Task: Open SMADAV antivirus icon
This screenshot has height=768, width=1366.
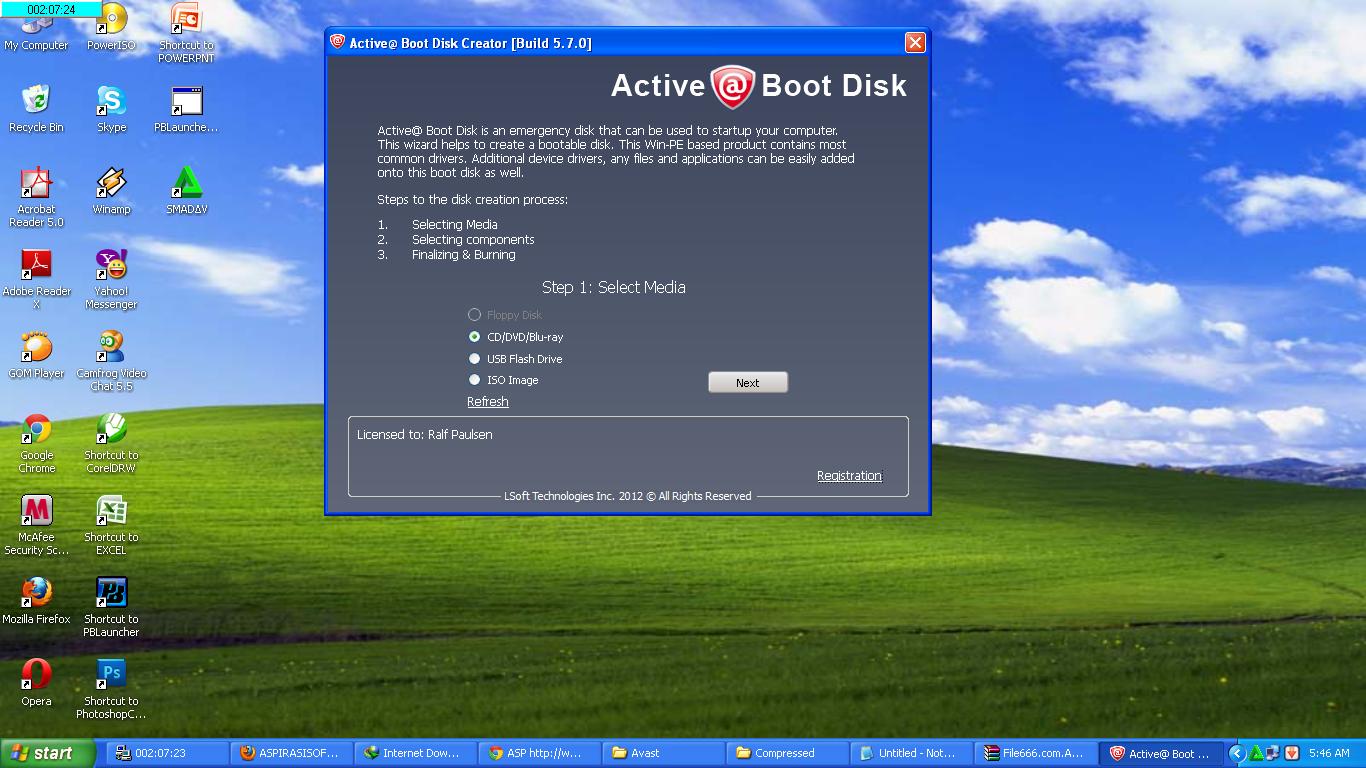Action: pos(186,191)
